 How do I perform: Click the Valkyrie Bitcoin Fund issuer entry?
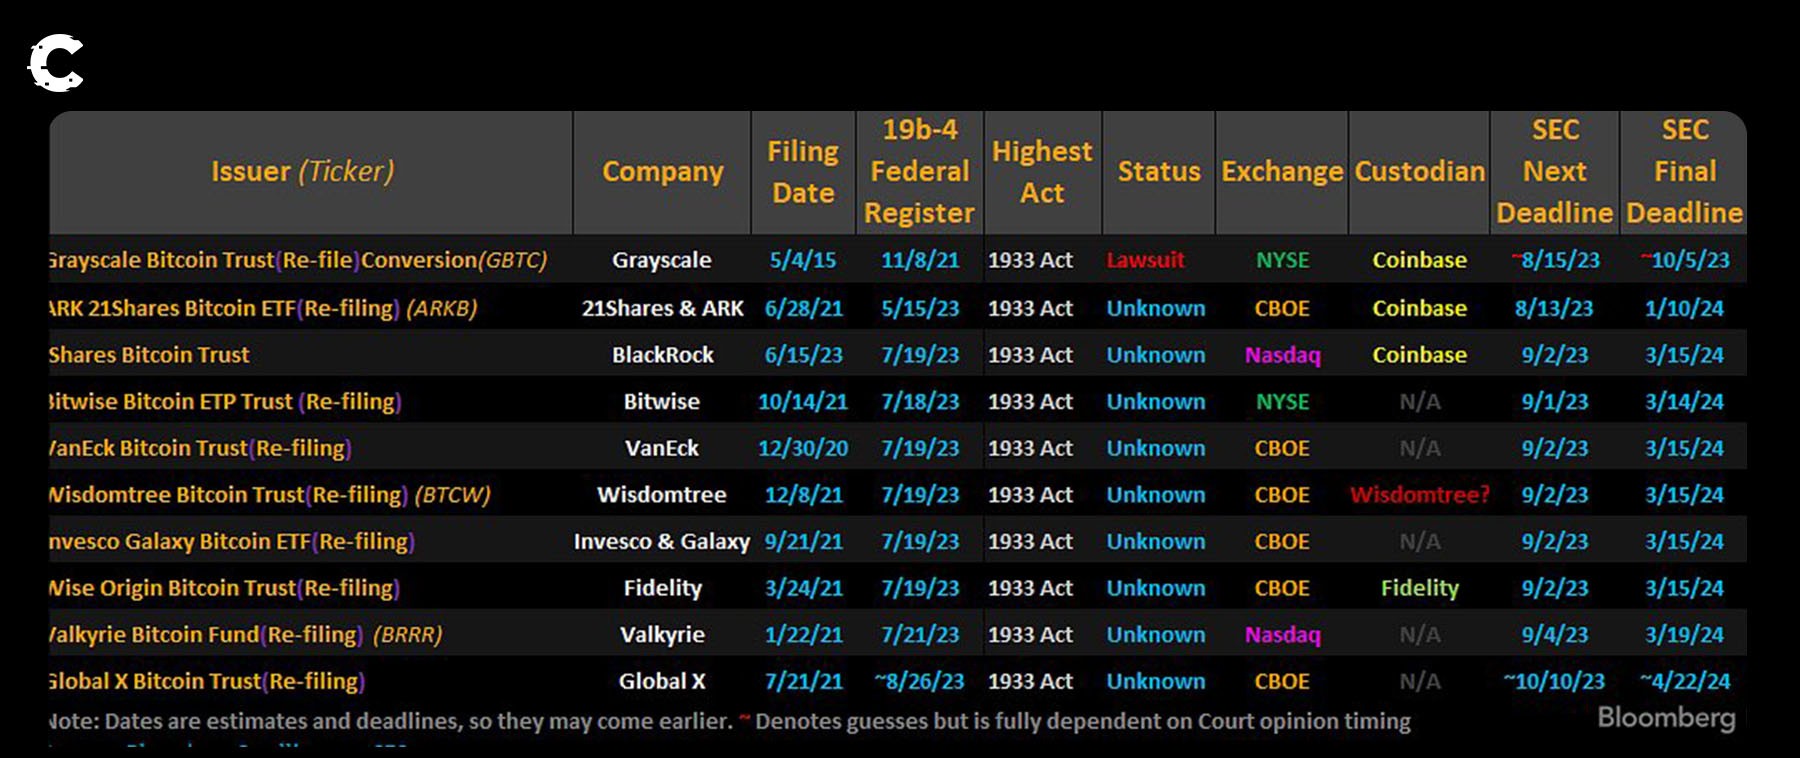click(245, 635)
